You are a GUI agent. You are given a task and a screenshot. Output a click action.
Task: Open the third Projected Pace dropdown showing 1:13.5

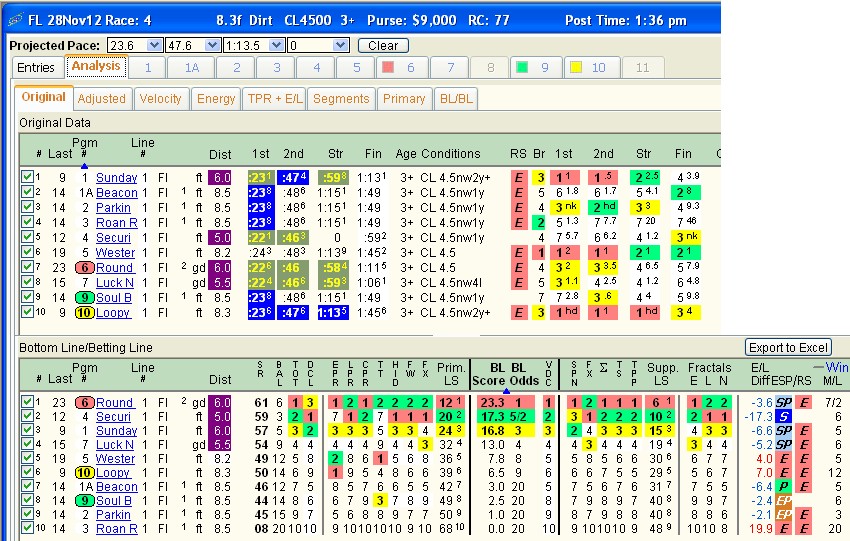(276, 46)
